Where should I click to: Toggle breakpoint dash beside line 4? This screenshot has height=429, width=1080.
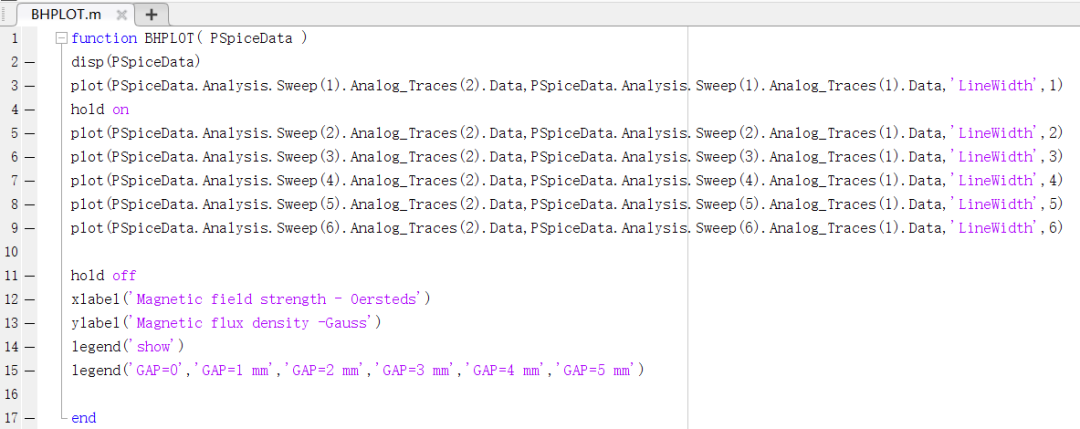click(29, 110)
